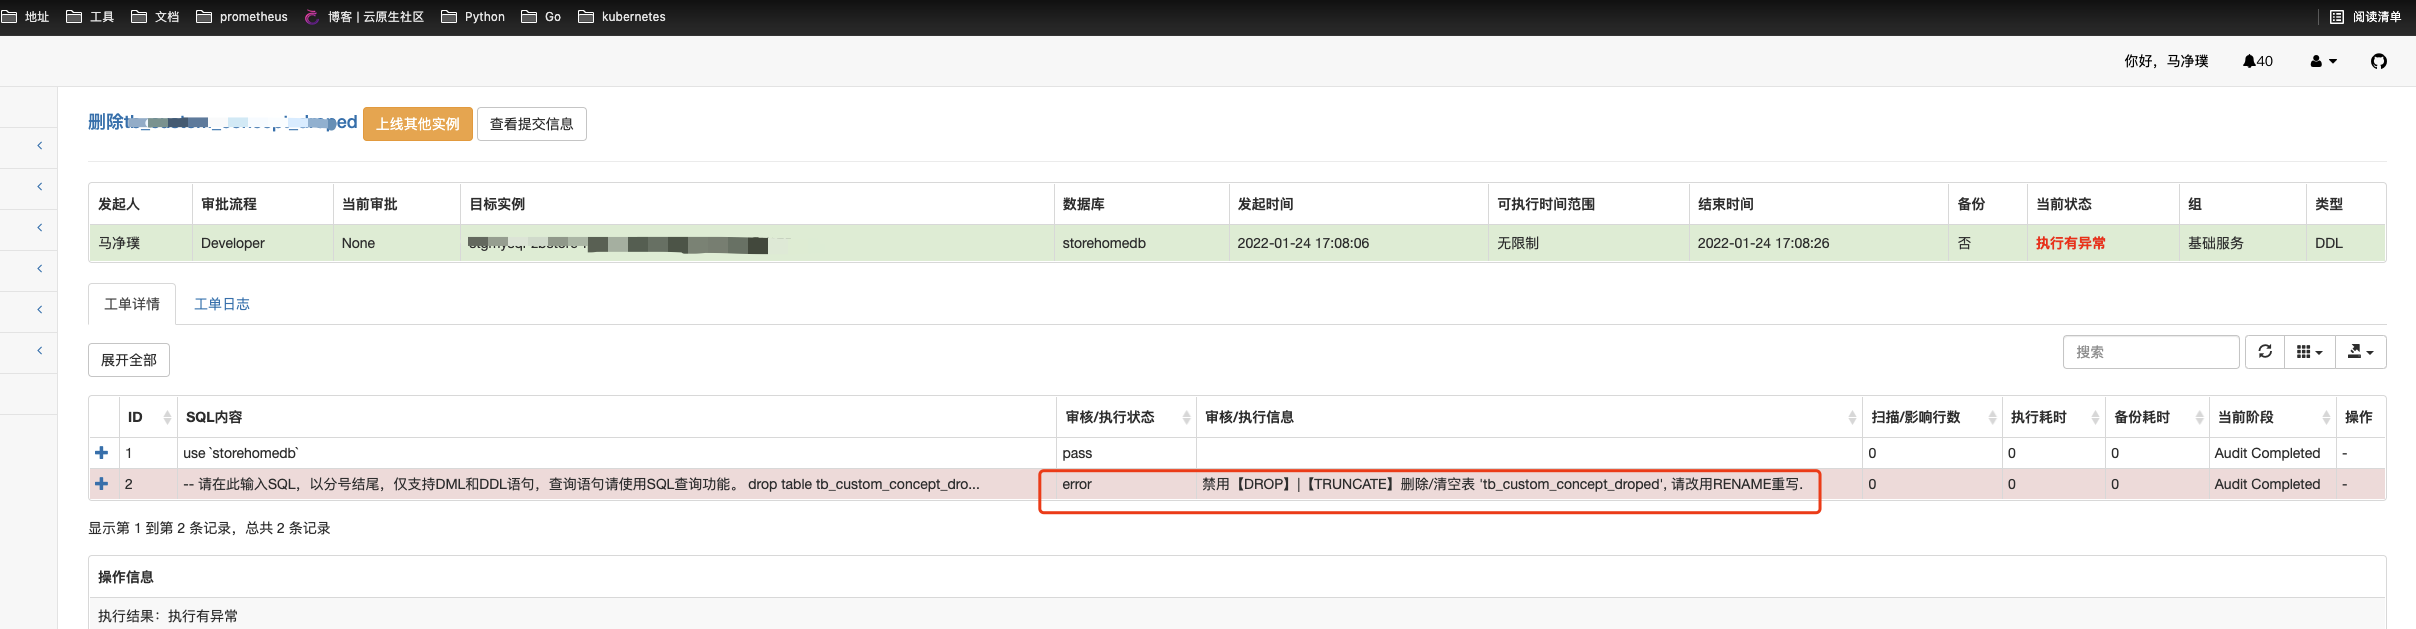Sort by 扫描/影响行数 column

[x=1932, y=417]
